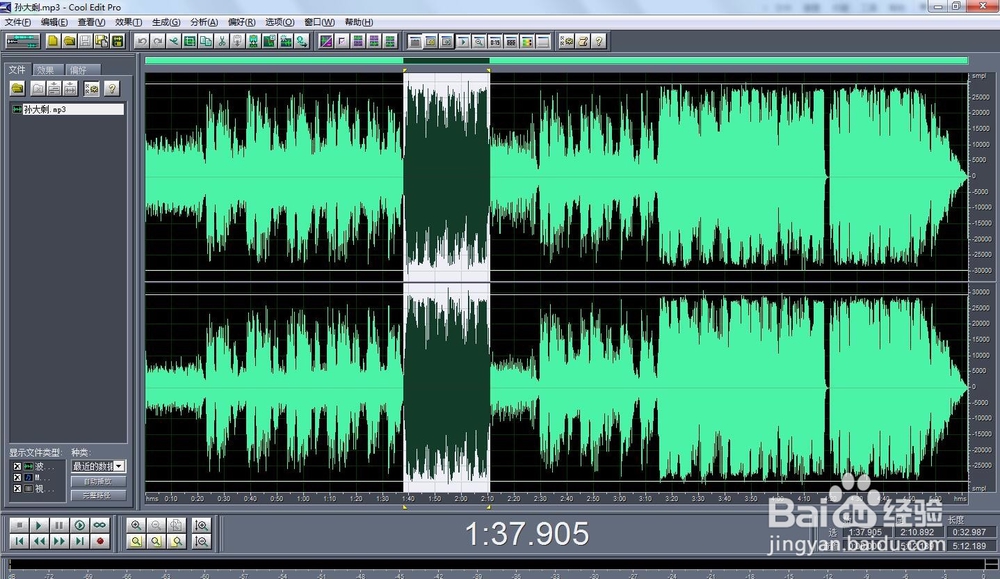
Task: Click the top yellow selection end marker
Action: (489, 70)
